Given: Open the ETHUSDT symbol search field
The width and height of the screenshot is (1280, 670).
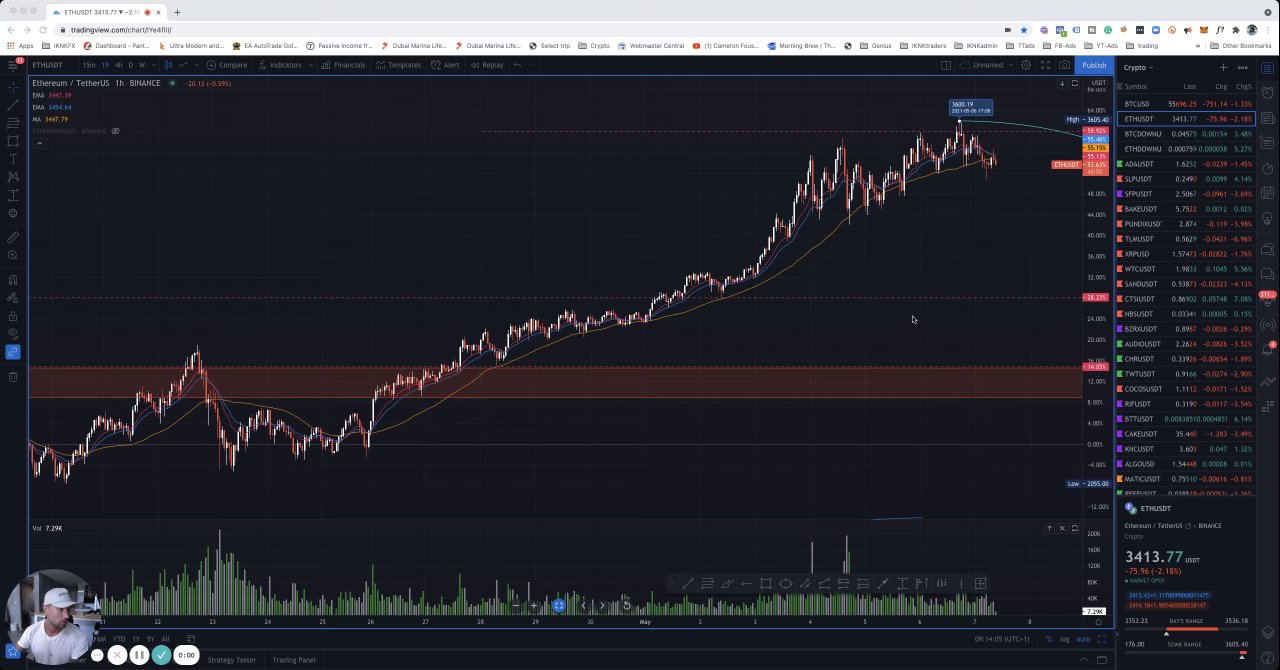Looking at the screenshot, I should 47,65.
